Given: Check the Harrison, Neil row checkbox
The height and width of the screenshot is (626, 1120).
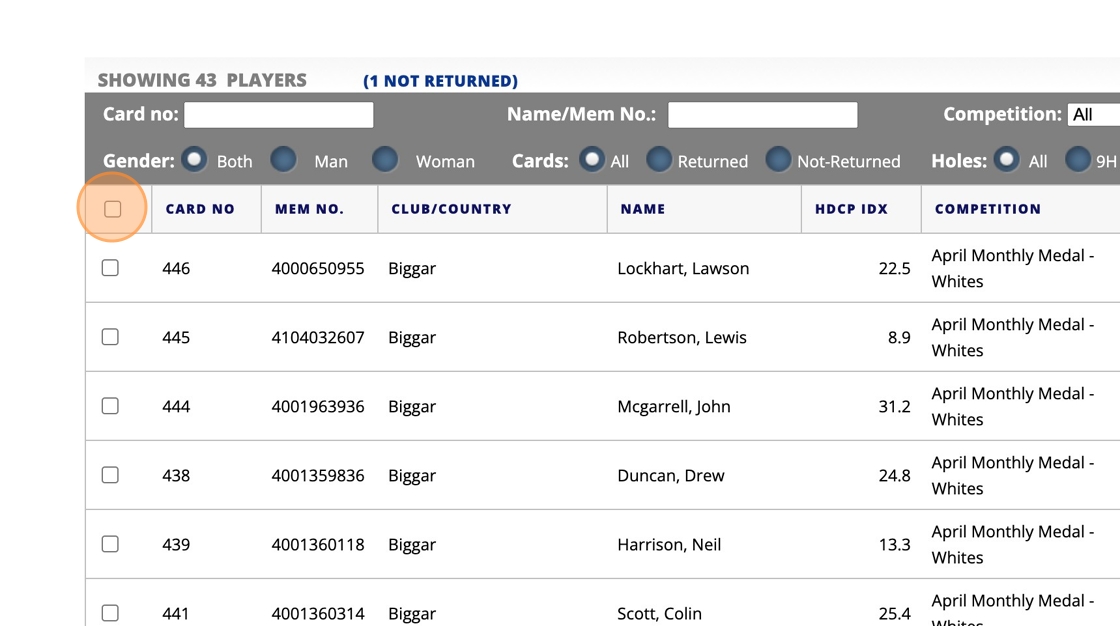Looking at the screenshot, I should pos(110,544).
